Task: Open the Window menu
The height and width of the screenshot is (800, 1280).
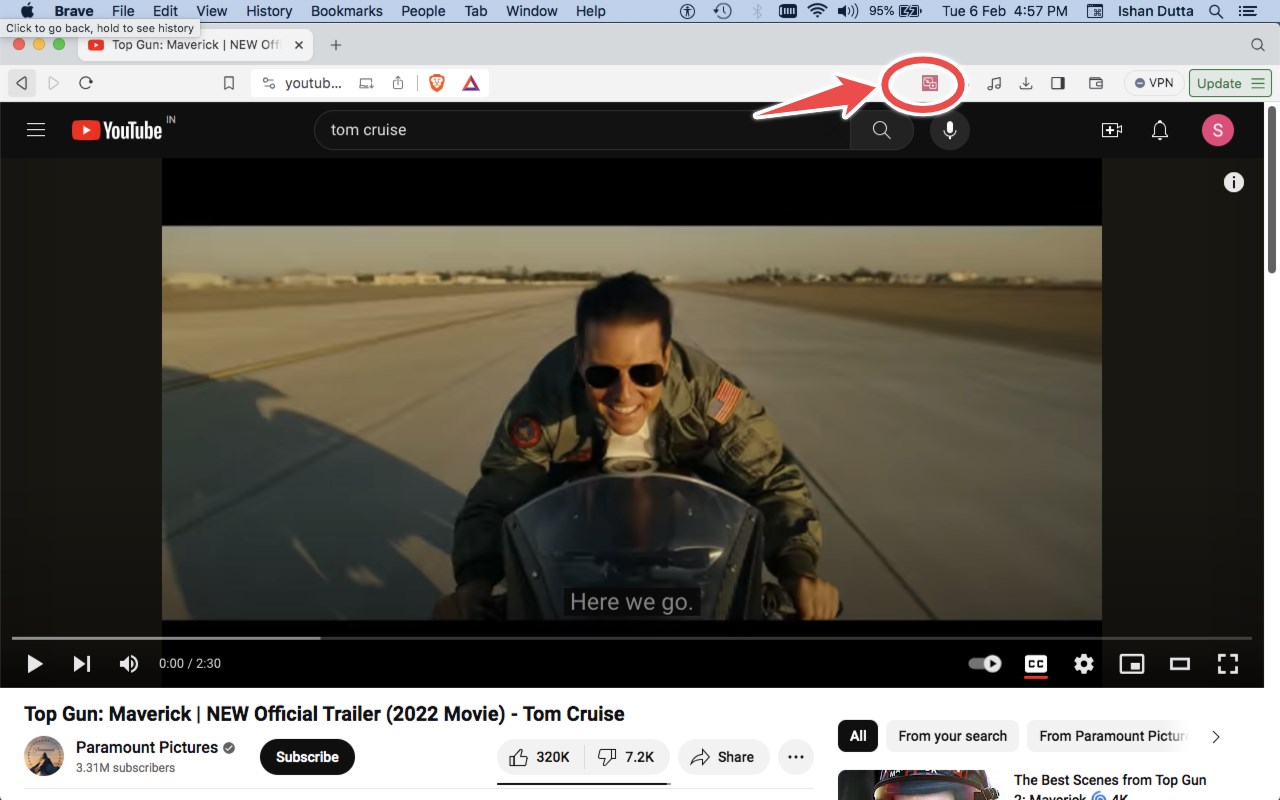Action: click(532, 11)
